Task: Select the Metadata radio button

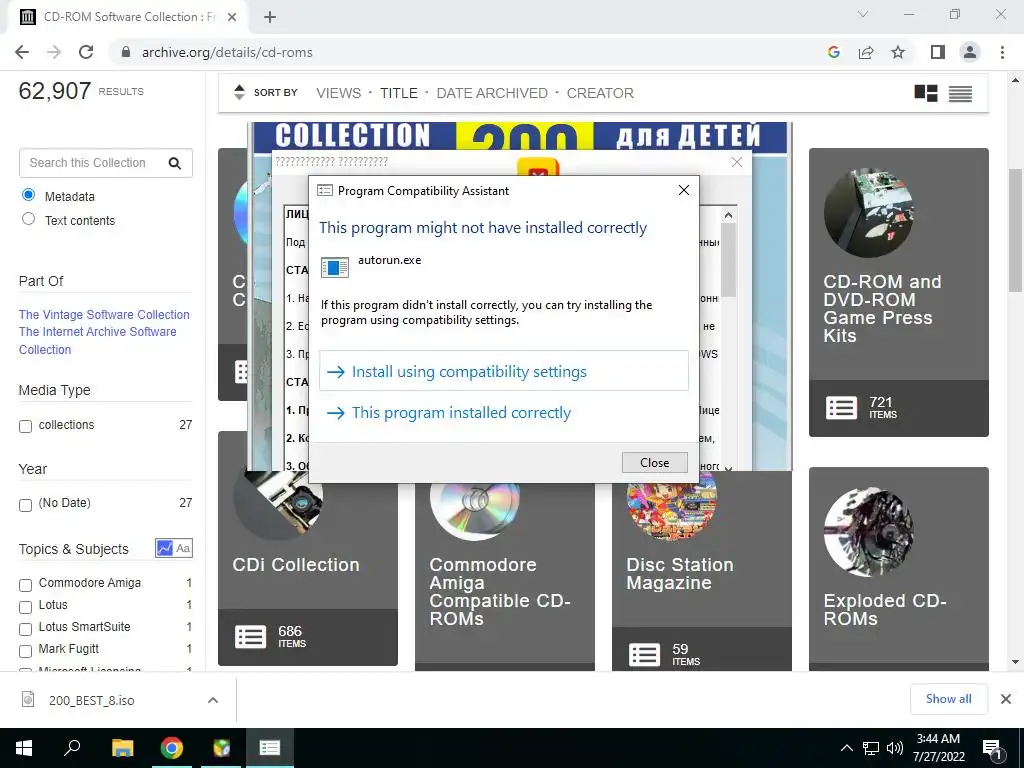Action: point(28,195)
